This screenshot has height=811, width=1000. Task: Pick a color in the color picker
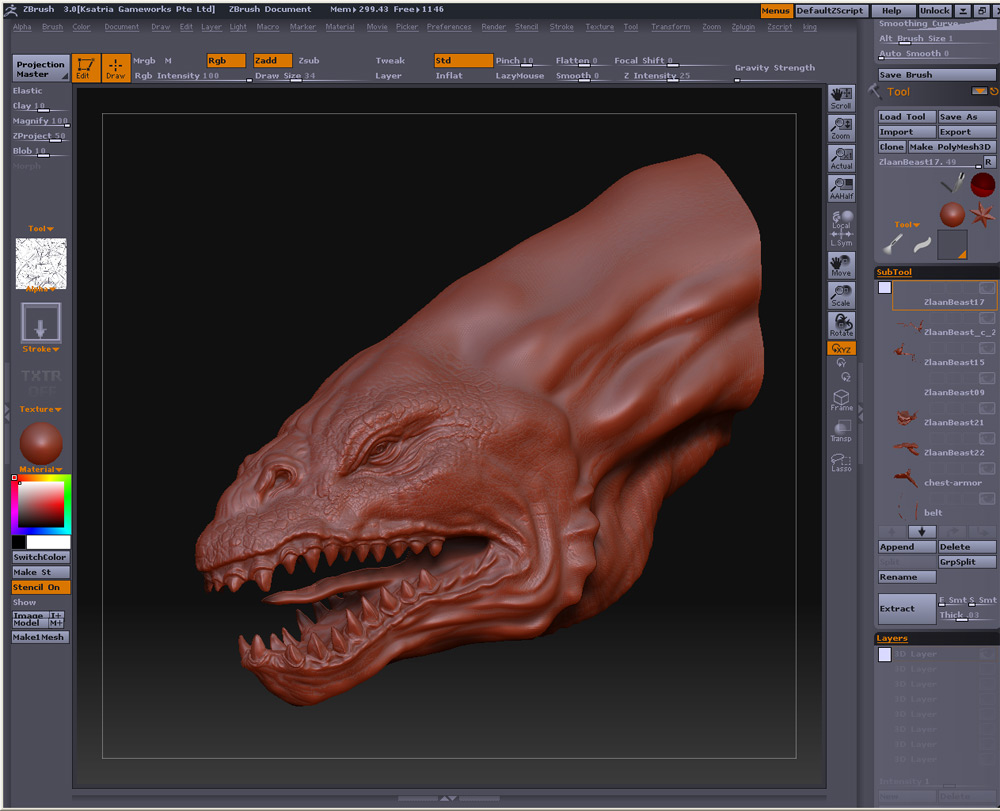[41, 504]
